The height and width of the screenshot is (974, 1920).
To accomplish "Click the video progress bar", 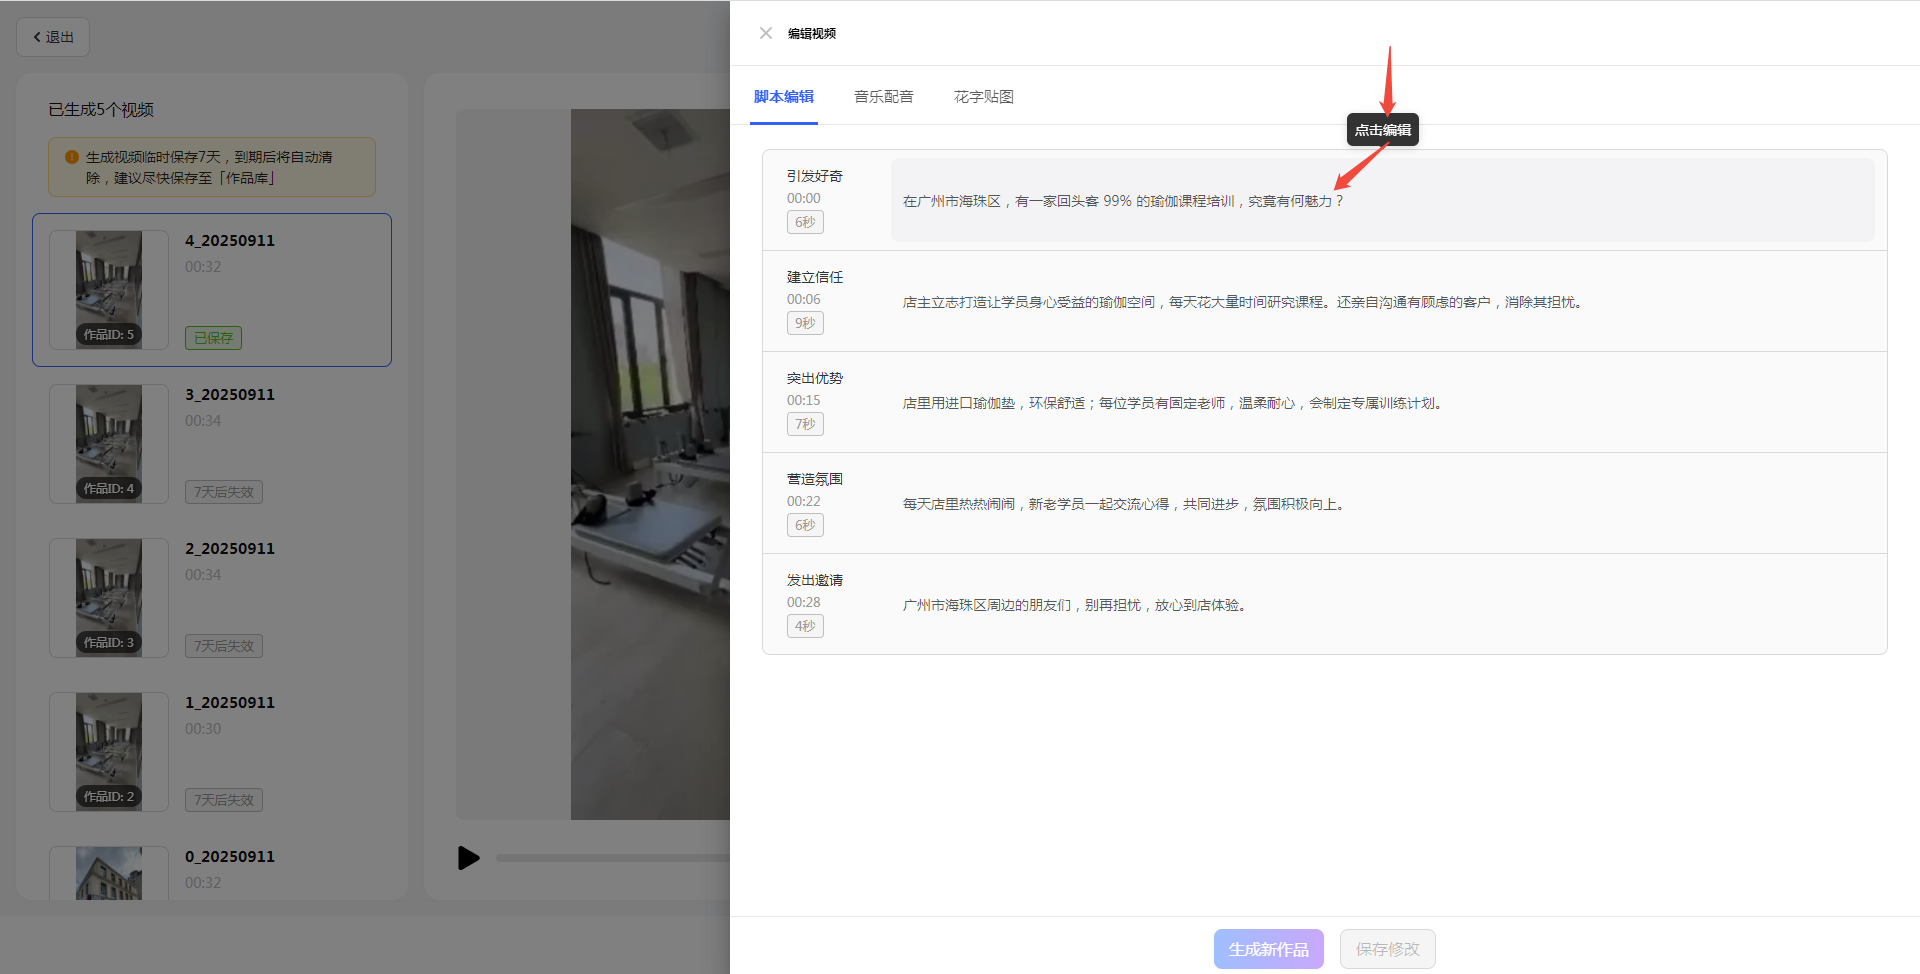I will 612,858.
